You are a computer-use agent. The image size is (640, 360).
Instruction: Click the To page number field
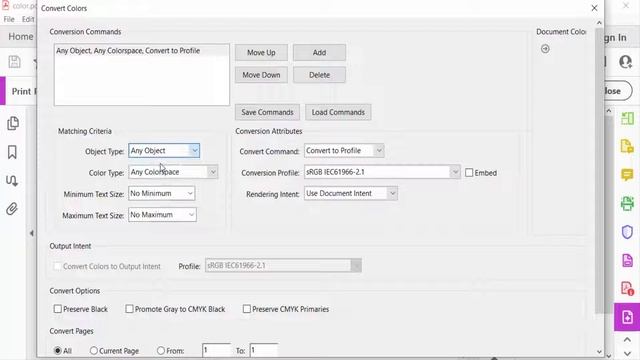(x=264, y=350)
